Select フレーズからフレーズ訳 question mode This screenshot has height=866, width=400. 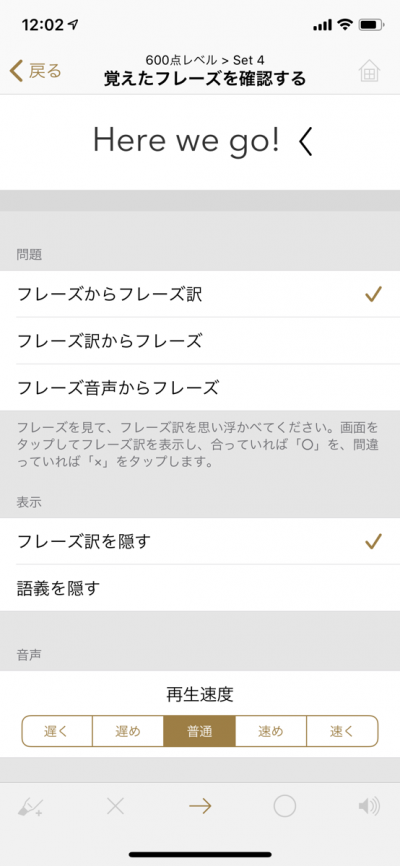coord(200,294)
